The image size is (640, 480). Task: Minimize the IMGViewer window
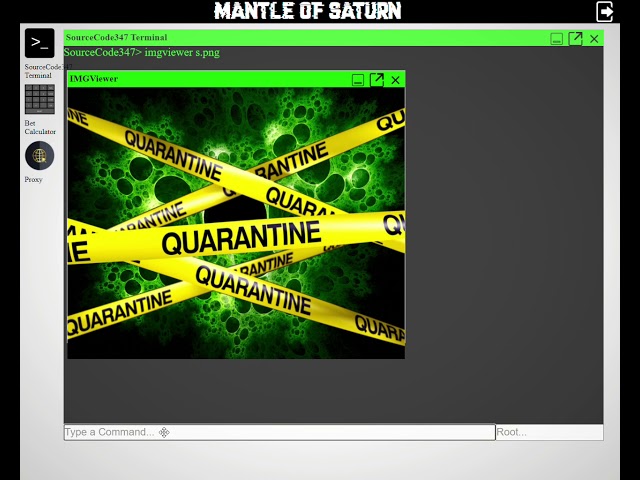click(x=358, y=80)
